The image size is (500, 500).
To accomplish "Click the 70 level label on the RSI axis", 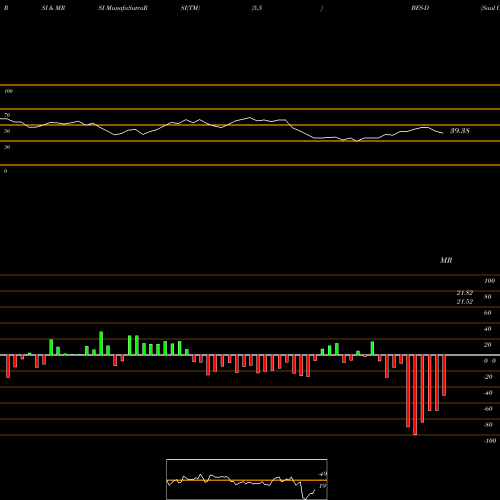I will (7, 115).
